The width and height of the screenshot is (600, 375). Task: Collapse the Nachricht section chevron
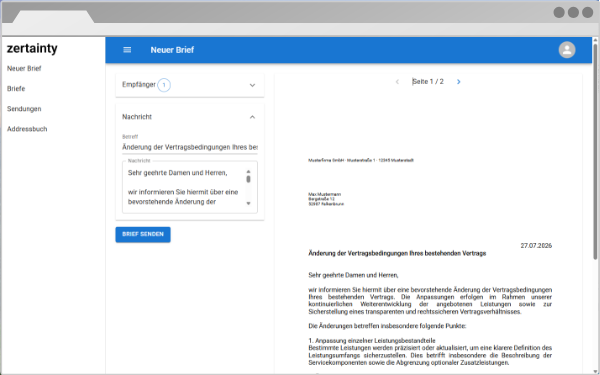(x=252, y=117)
